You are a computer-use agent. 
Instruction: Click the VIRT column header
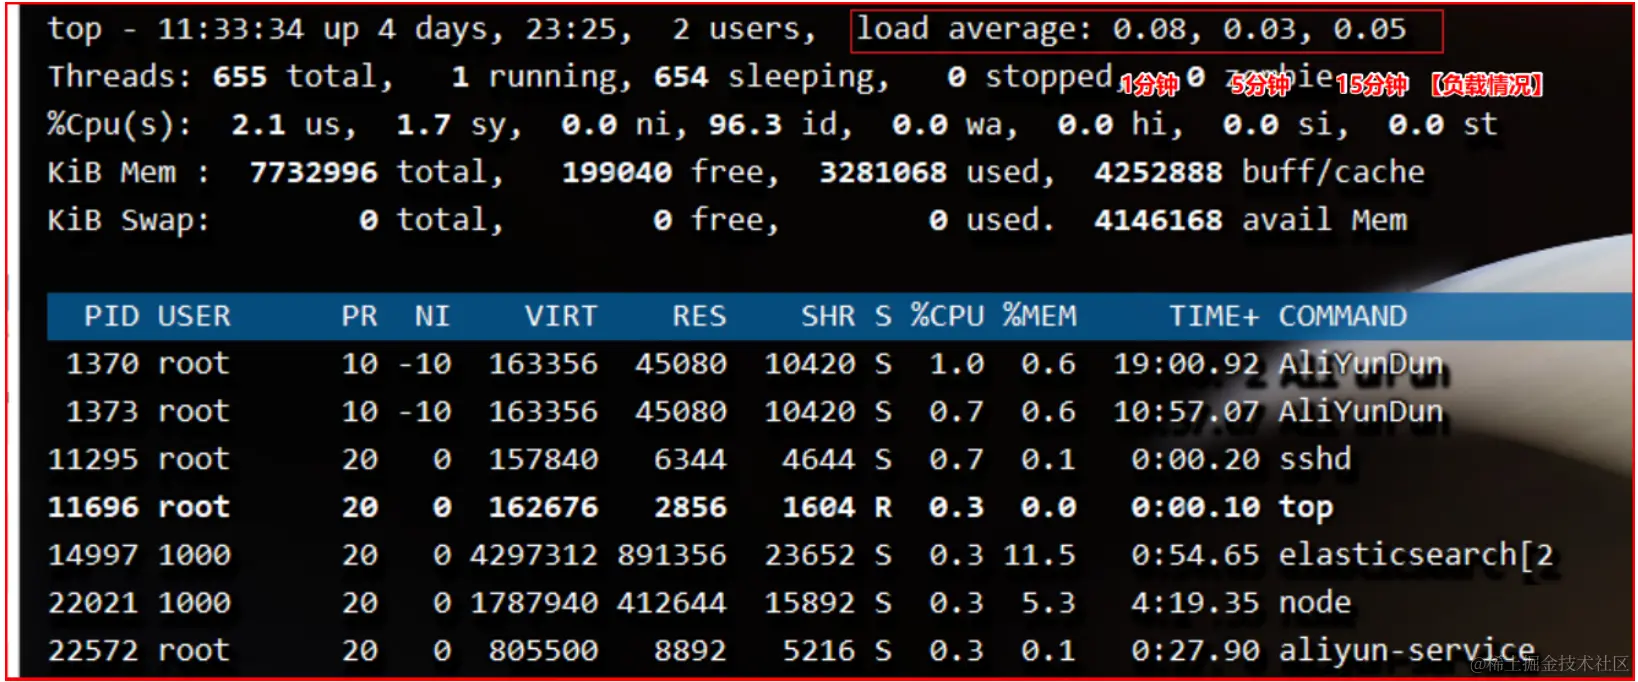[561, 317]
